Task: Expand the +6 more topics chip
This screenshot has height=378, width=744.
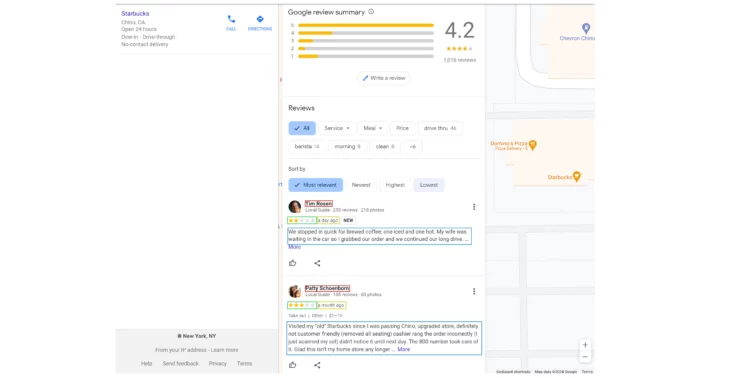Action: pyautogui.click(x=412, y=147)
